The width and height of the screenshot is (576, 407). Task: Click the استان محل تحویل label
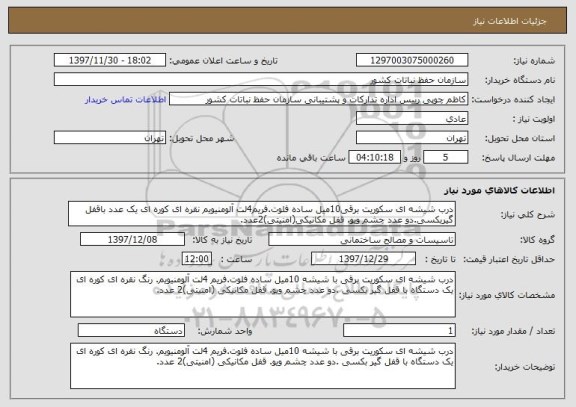(x=520, y=139)
